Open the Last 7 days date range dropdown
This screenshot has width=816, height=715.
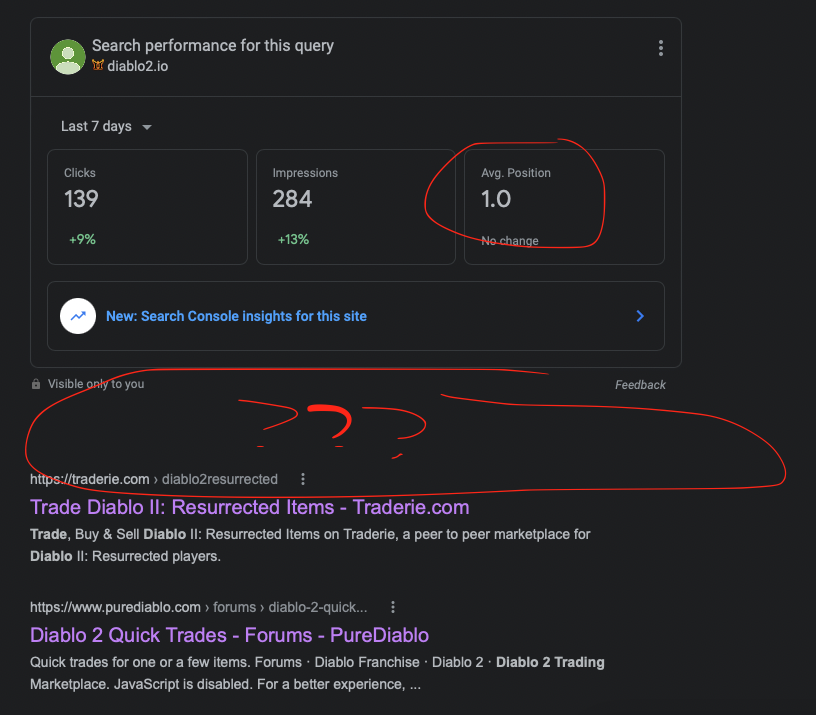coord(105,126)
